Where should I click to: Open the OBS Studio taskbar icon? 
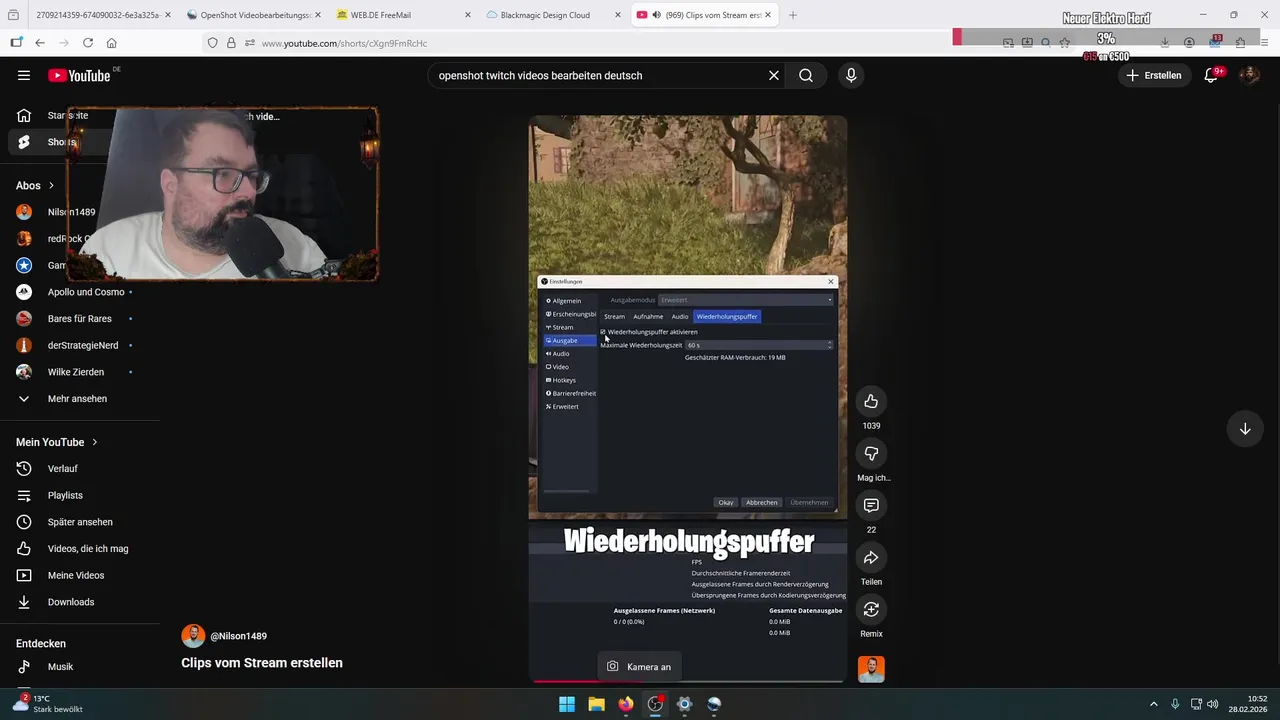click(x=655, y=704)
